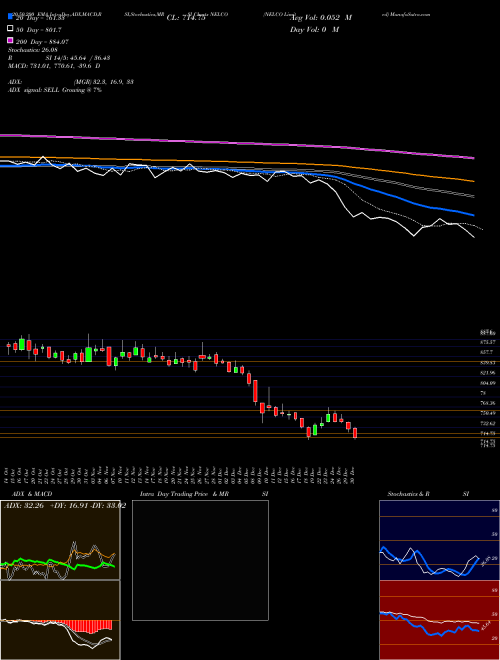Click the last red candlestick on the price chart
This screenshot has height=660, width=500.
pos(355,433)
